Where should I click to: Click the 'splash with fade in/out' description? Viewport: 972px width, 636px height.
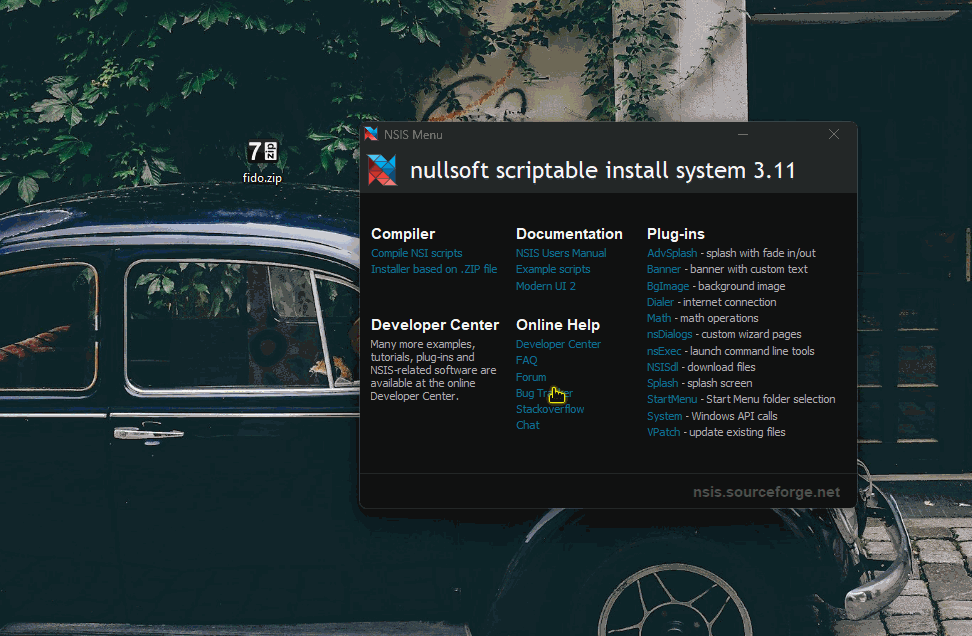pyautogui.click(x=761, y=253)
